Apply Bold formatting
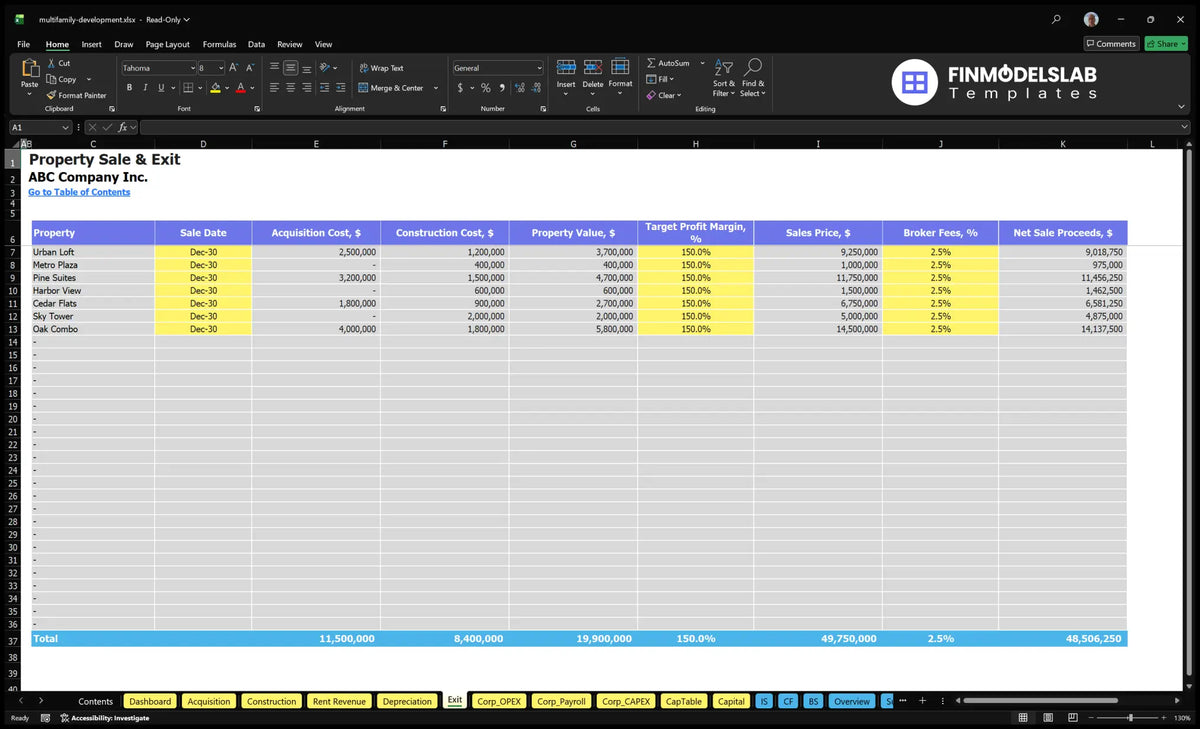This screenshot has width=1200, height=729. 130,88
